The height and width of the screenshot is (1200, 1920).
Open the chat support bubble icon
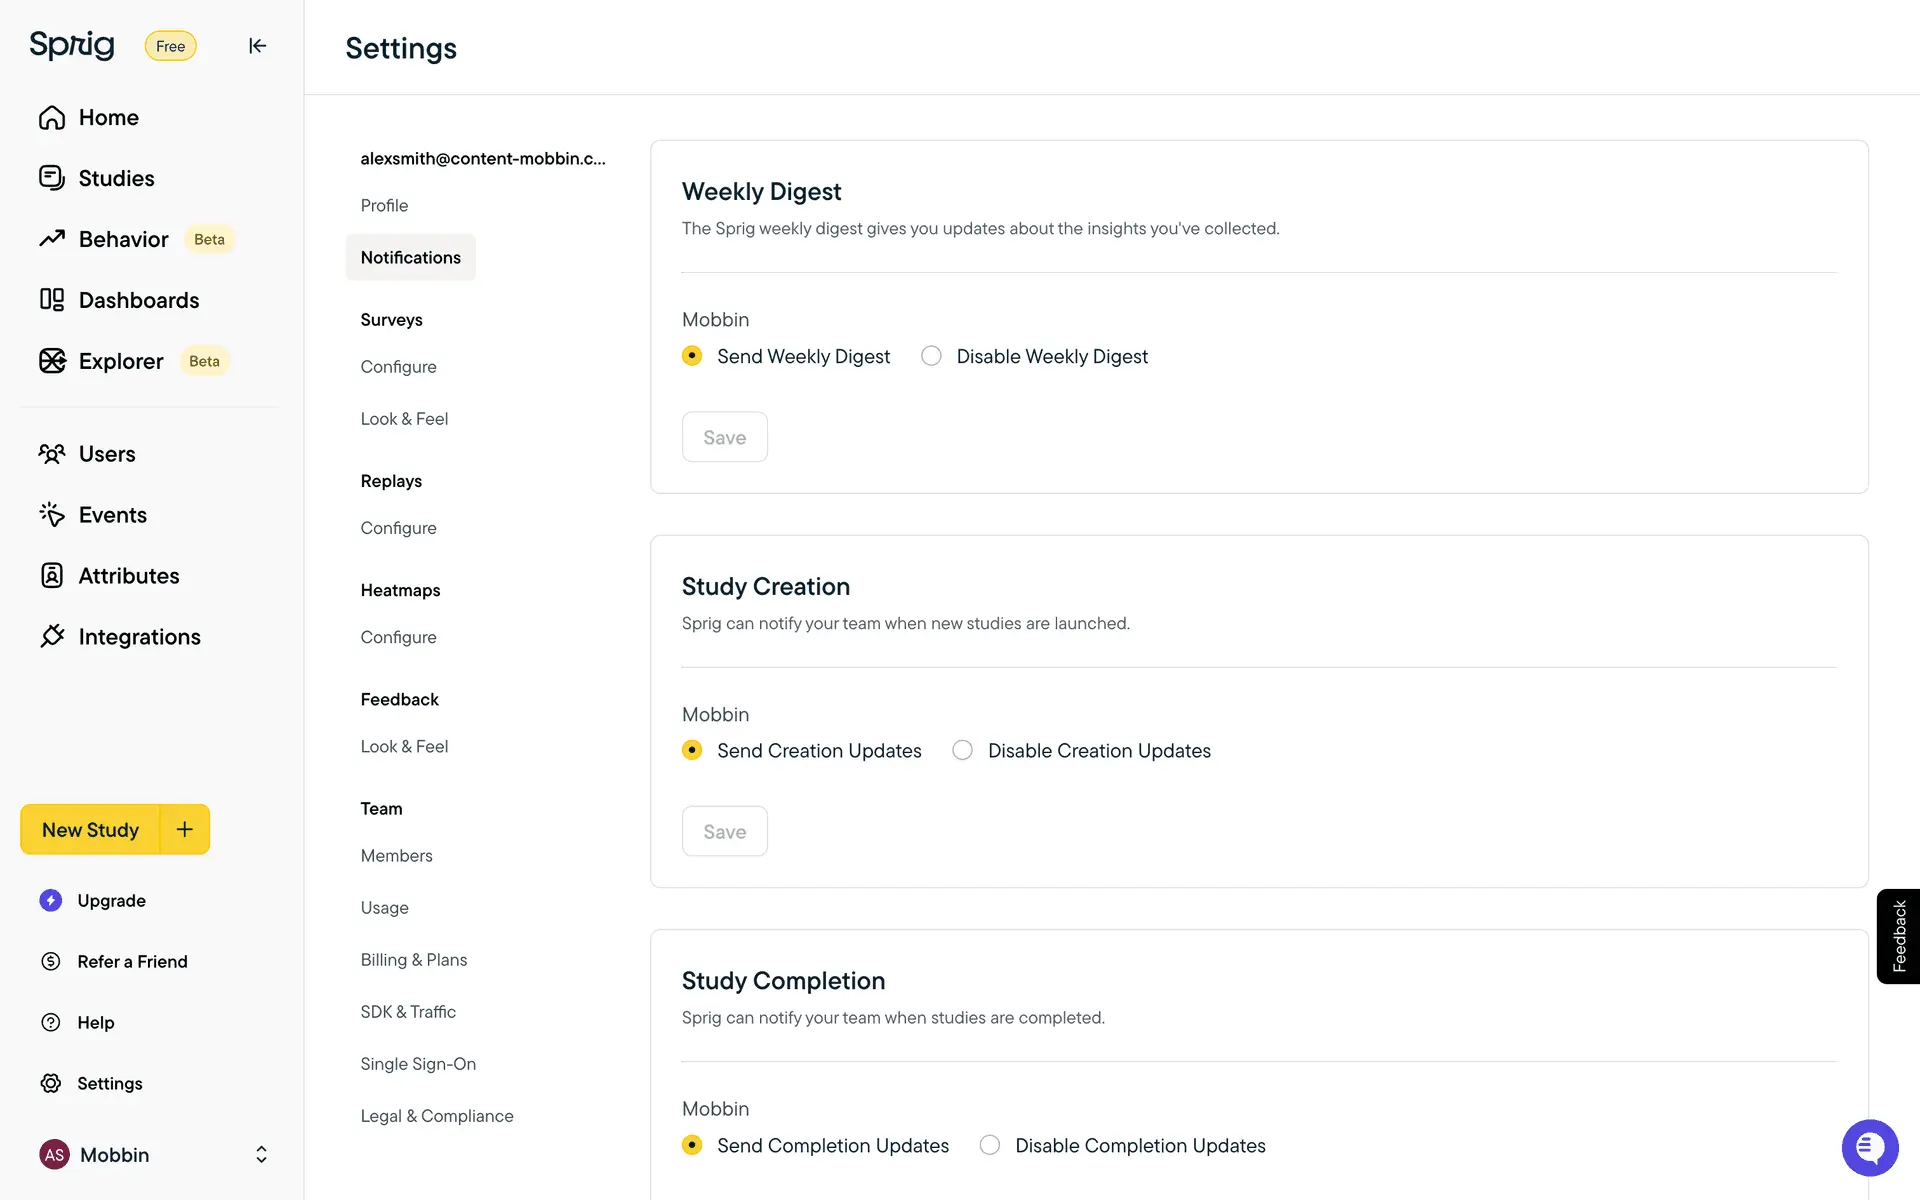1869,1148
